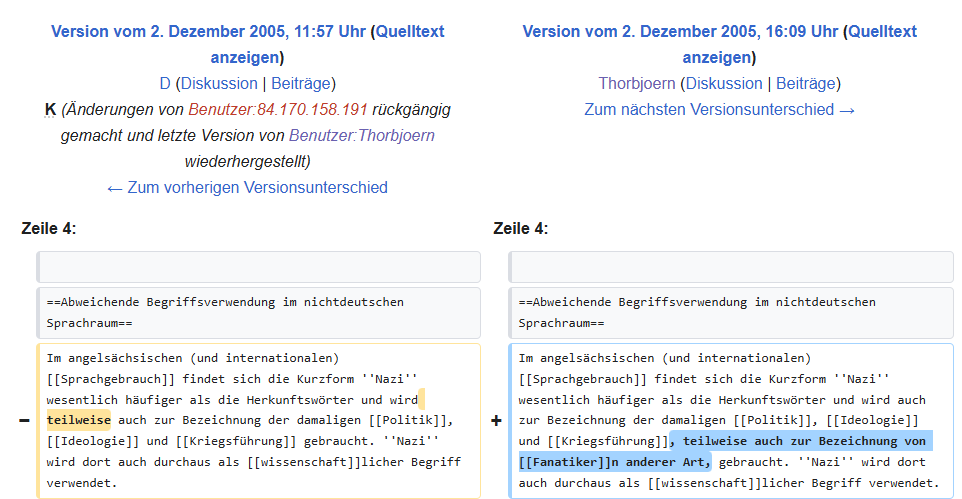Screen dimensions: 962x499
Task: Click the plus marker of the added line
Action: tap(496, 421)
